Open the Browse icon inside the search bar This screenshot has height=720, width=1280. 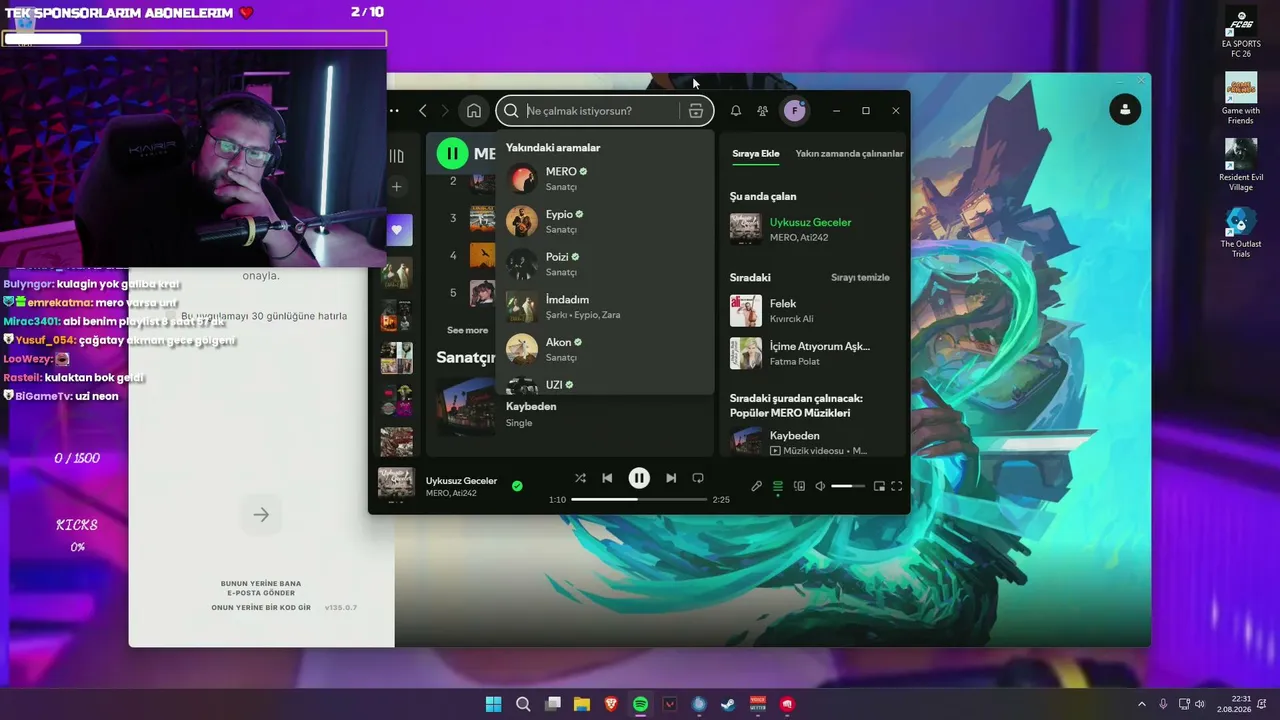(696, 111)
